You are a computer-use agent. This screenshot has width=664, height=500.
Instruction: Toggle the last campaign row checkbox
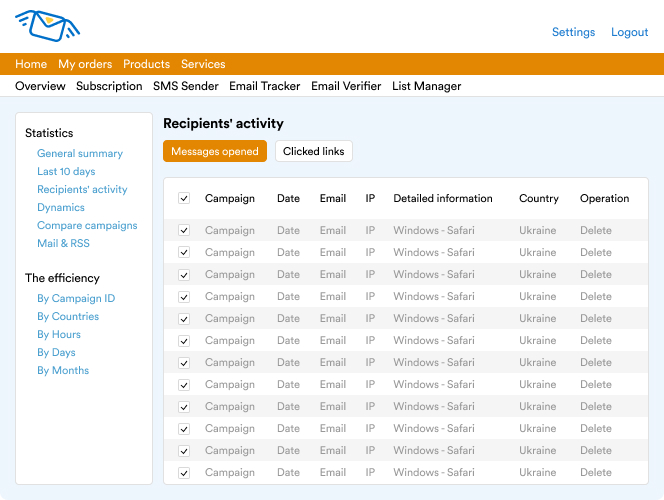point(184,472)
